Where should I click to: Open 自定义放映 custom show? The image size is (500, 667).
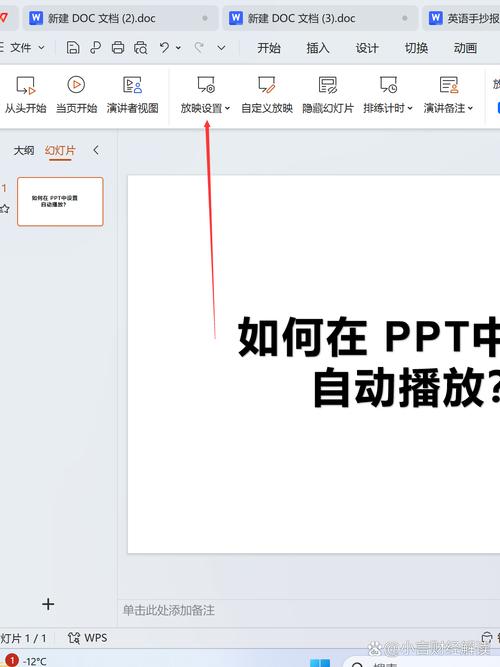(x=267, y=95)
